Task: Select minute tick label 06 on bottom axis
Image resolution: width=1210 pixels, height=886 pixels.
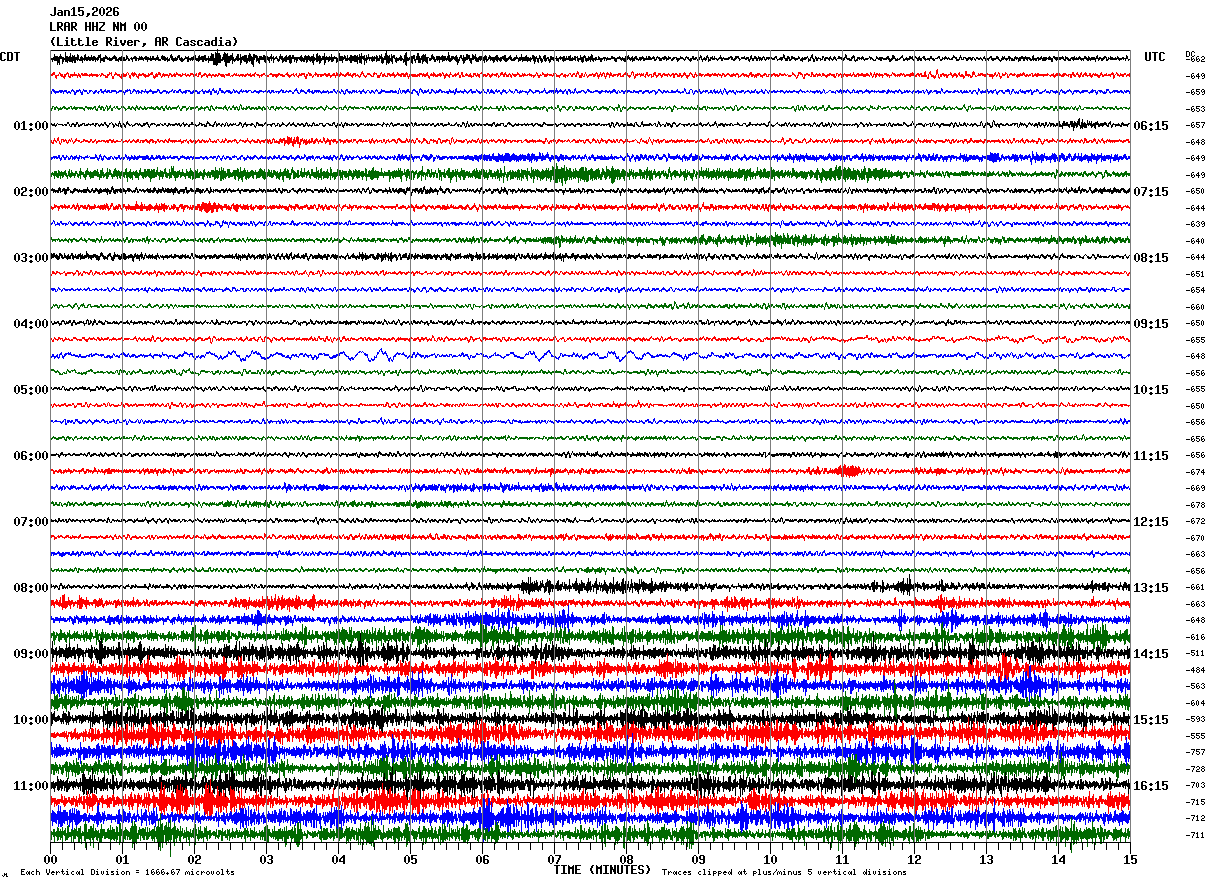Action: (483, 859)
